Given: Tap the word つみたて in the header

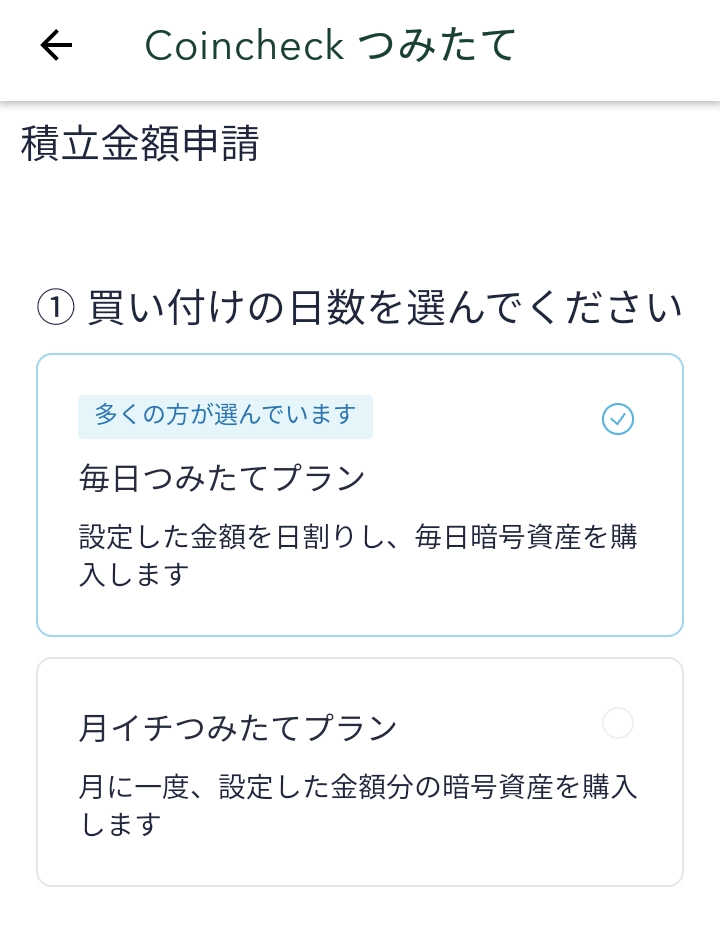Looking at the screenshot, I should (x=437, y=45).
